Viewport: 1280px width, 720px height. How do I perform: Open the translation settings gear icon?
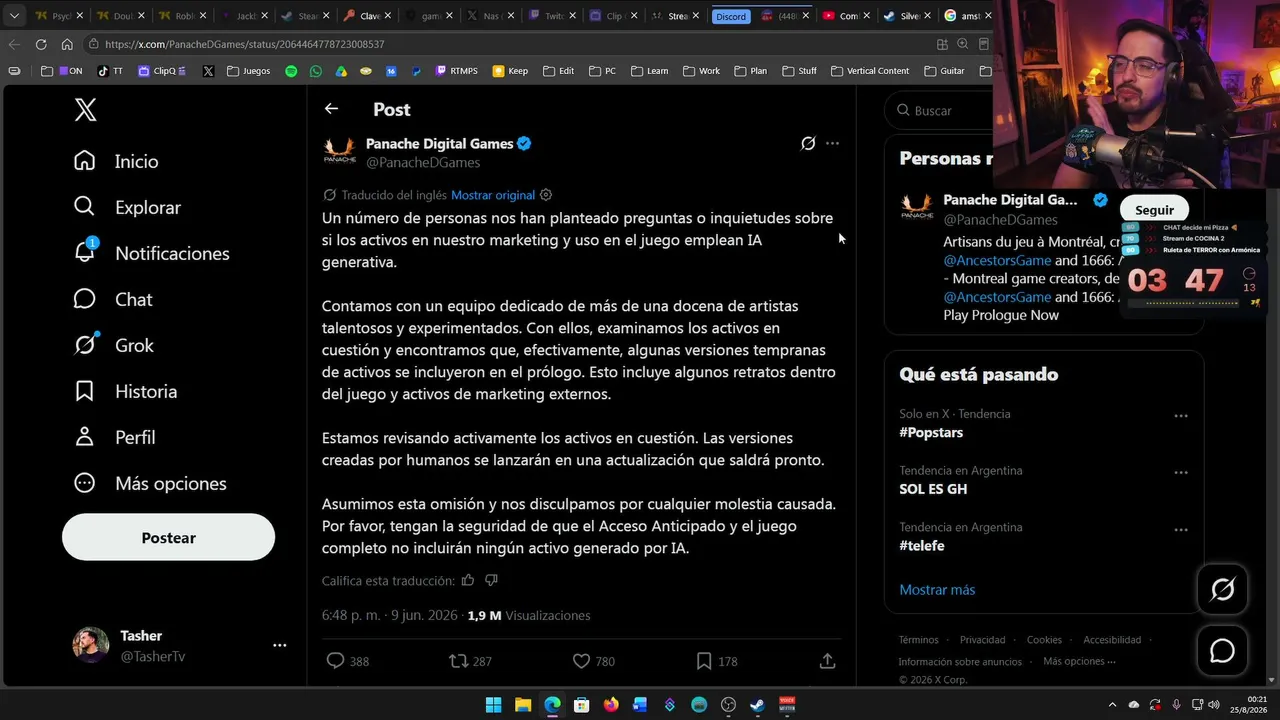click(x=546, y=195)
